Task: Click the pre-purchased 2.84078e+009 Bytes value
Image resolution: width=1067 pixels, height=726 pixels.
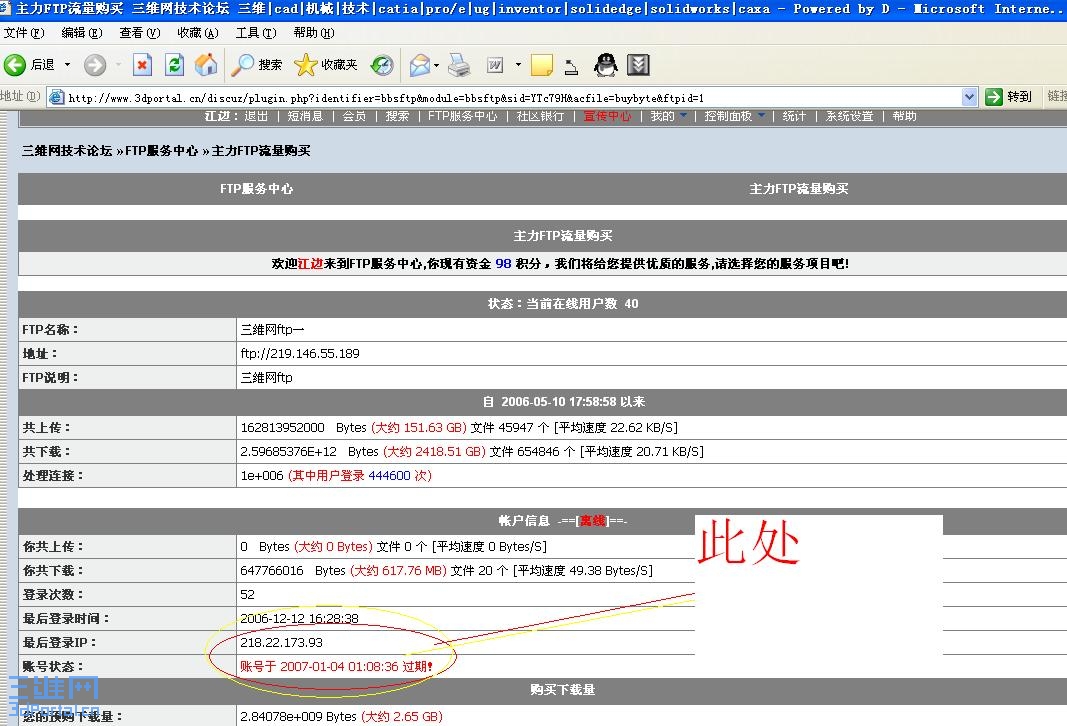Action: coord(298,716)
